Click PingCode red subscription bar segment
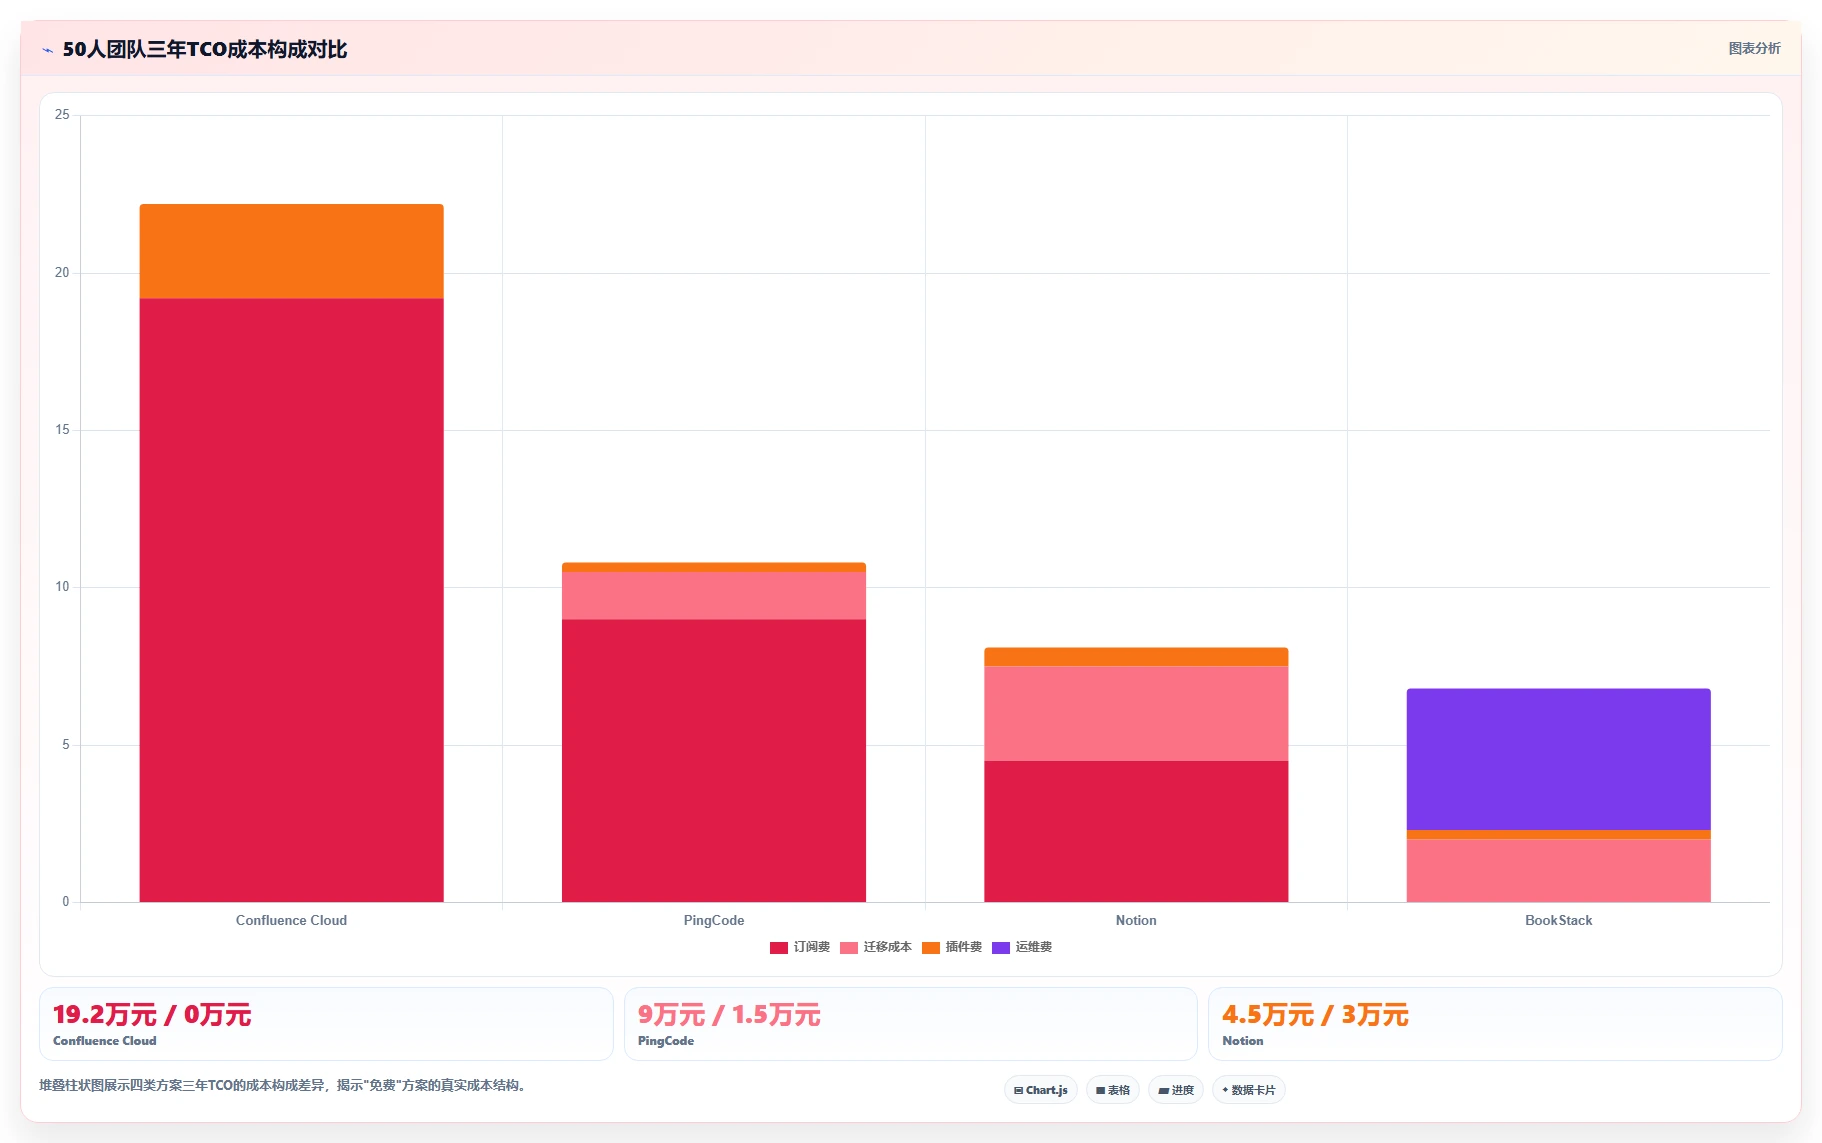Screen dimensions: 1822x1143 (714, 760)
